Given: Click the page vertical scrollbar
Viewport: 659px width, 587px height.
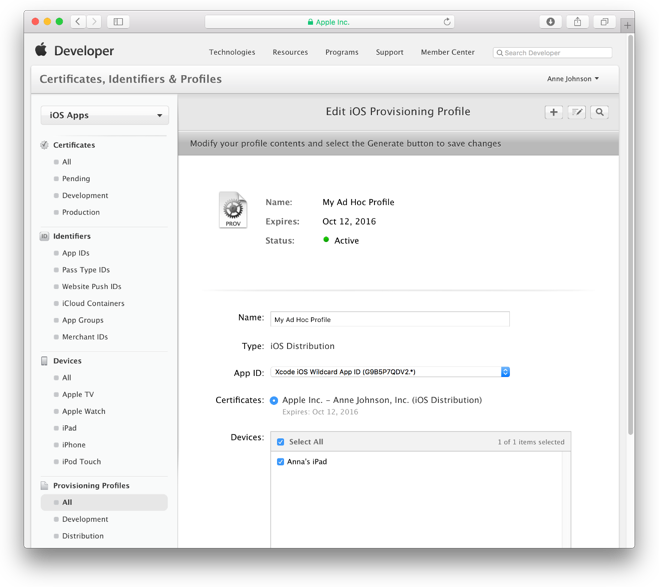Looking at the screenshot, I should click(630, 235).
